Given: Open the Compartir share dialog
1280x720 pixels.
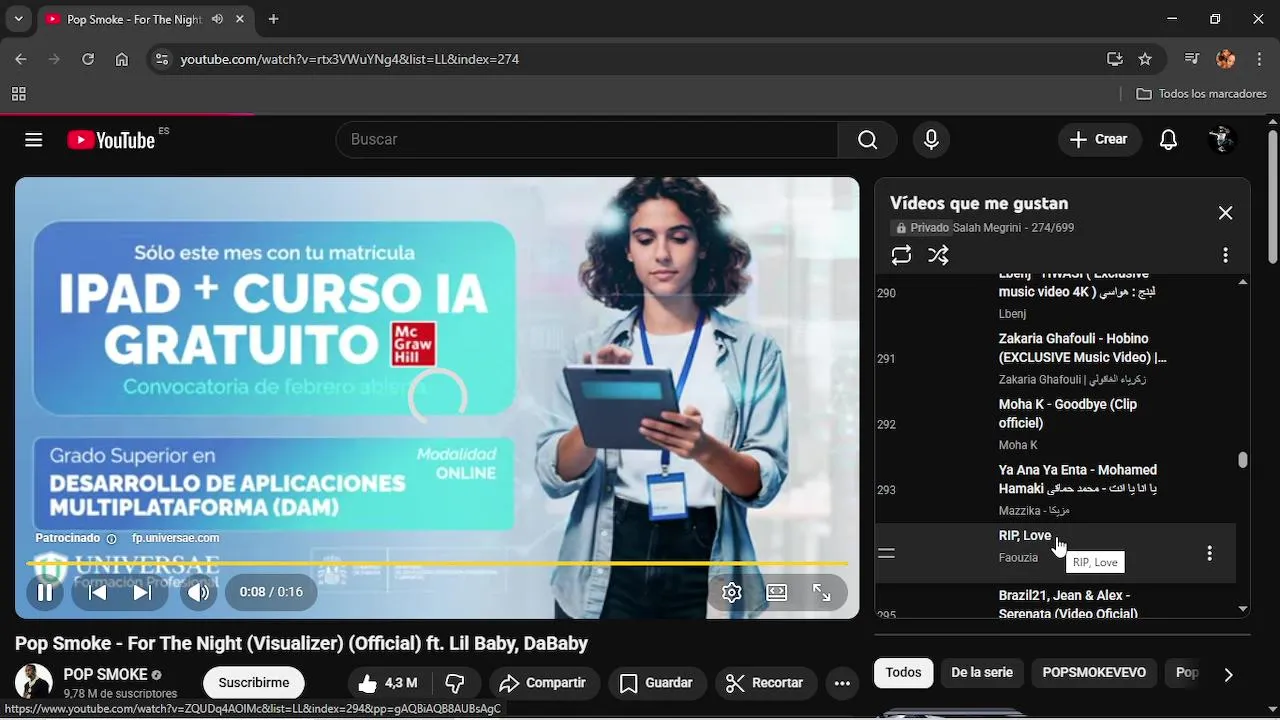Looking at the screenshot, I should tap(543, 683).
